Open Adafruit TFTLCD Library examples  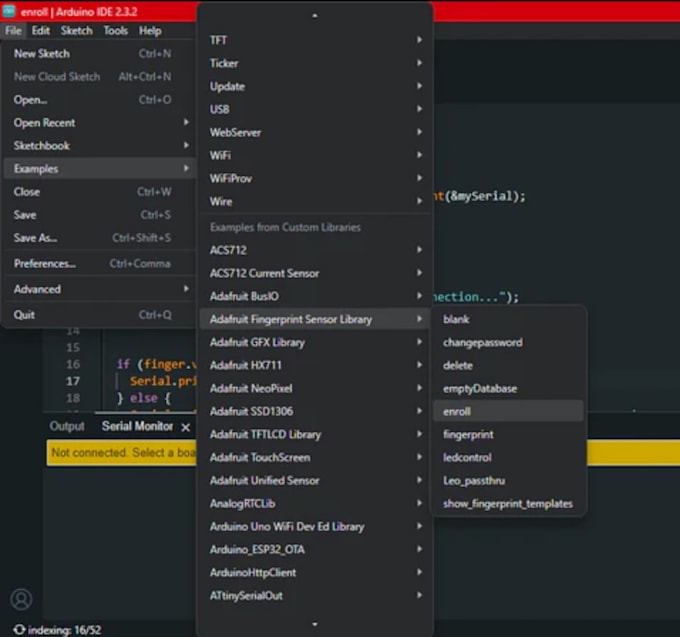pyautogui.click(x=315, y=434)
